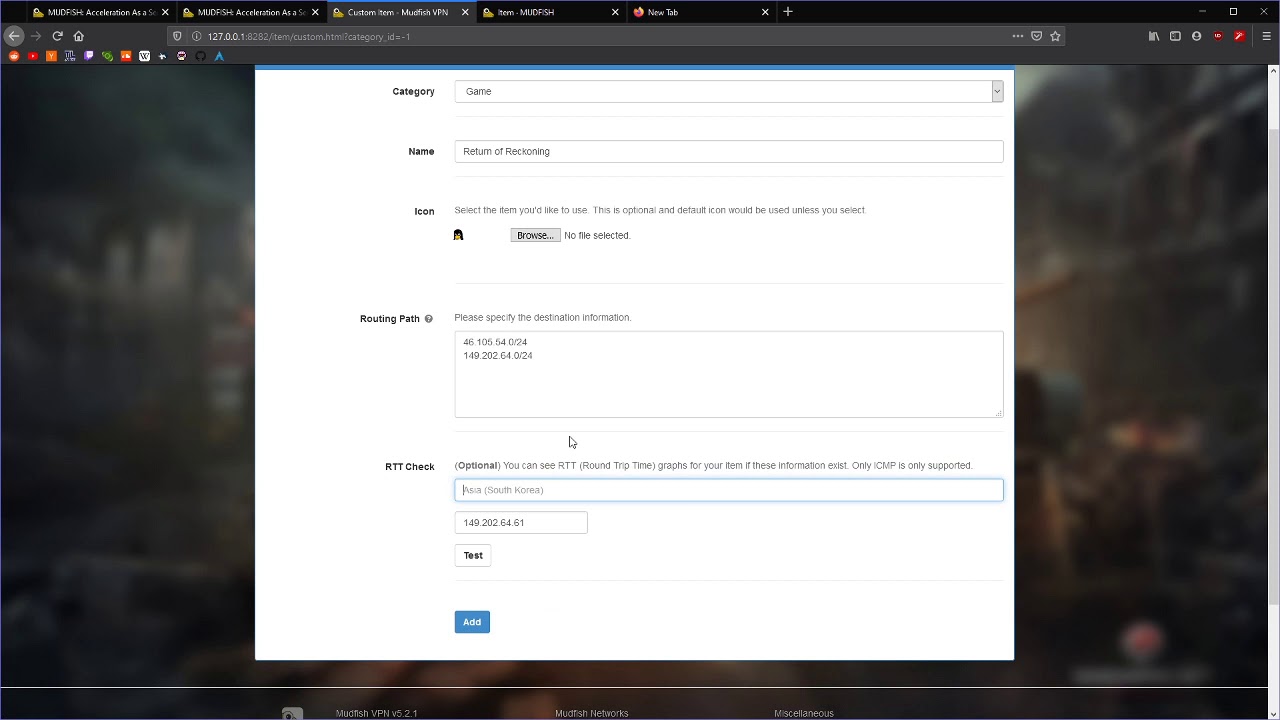Click the Routing Path help icon
Viewport: 1280px width, 720px height.
coord(428,319)
